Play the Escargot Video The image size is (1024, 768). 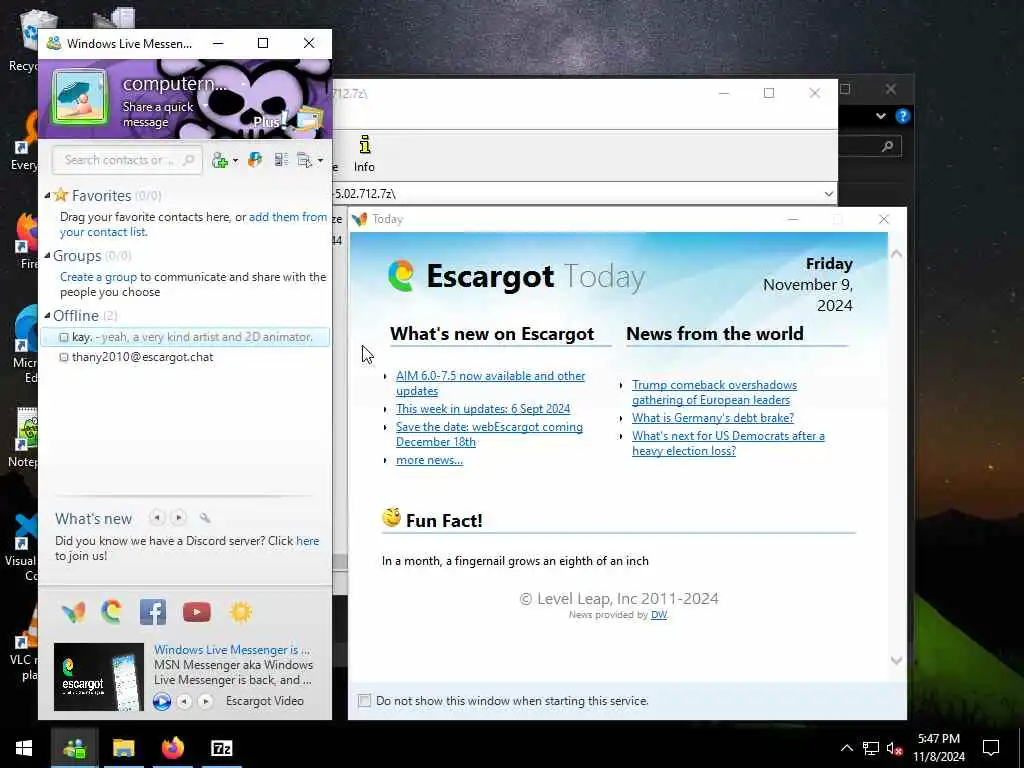tap(162, 701)
